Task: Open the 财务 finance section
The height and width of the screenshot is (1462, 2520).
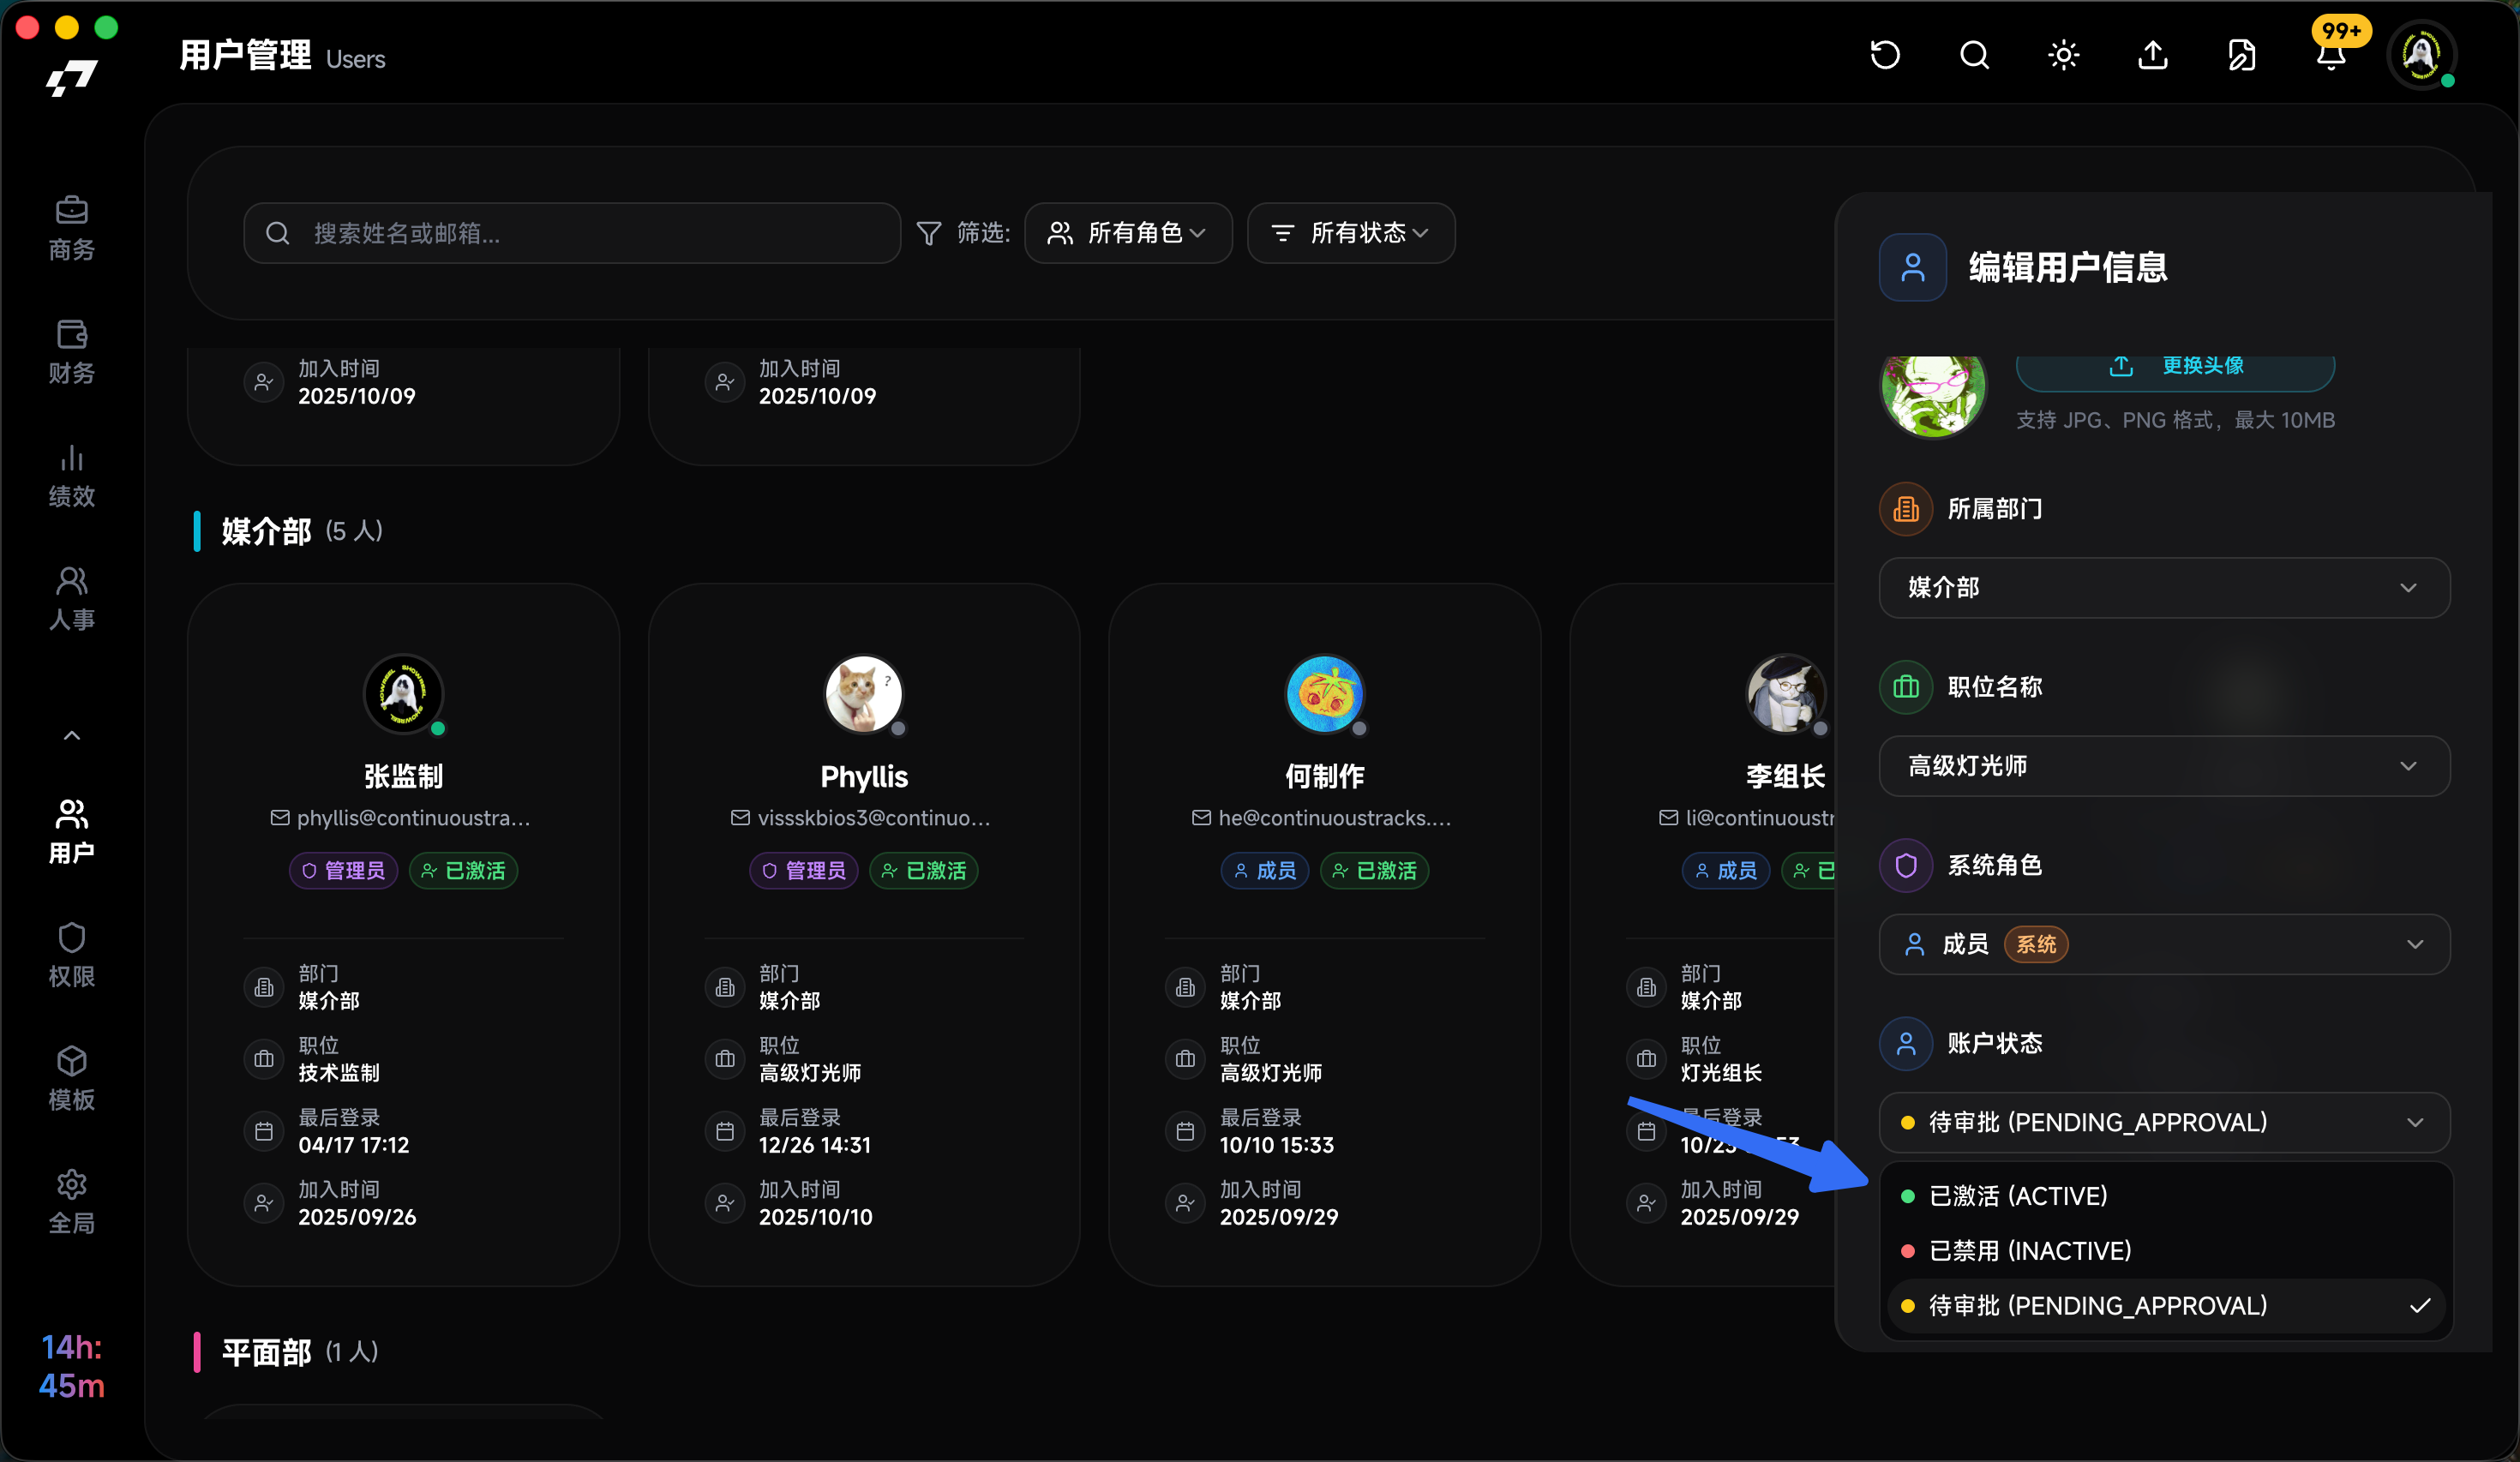Action: [71, 351]
